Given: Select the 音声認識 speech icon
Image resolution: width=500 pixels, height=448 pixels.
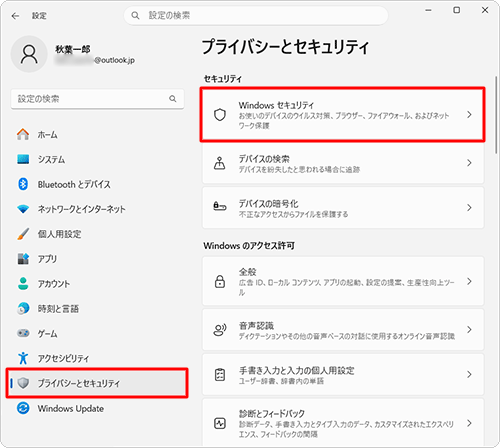Looking at the screenshot, I should 220,330.
